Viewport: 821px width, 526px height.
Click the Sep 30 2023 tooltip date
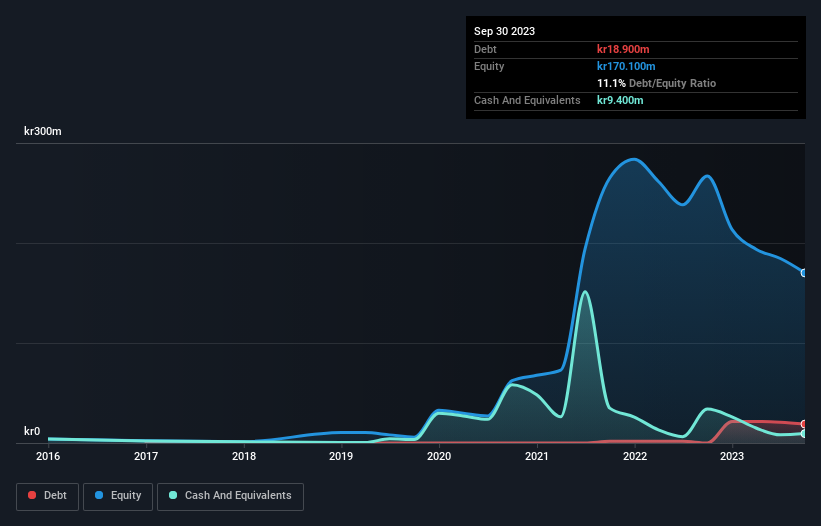point(504,31)
